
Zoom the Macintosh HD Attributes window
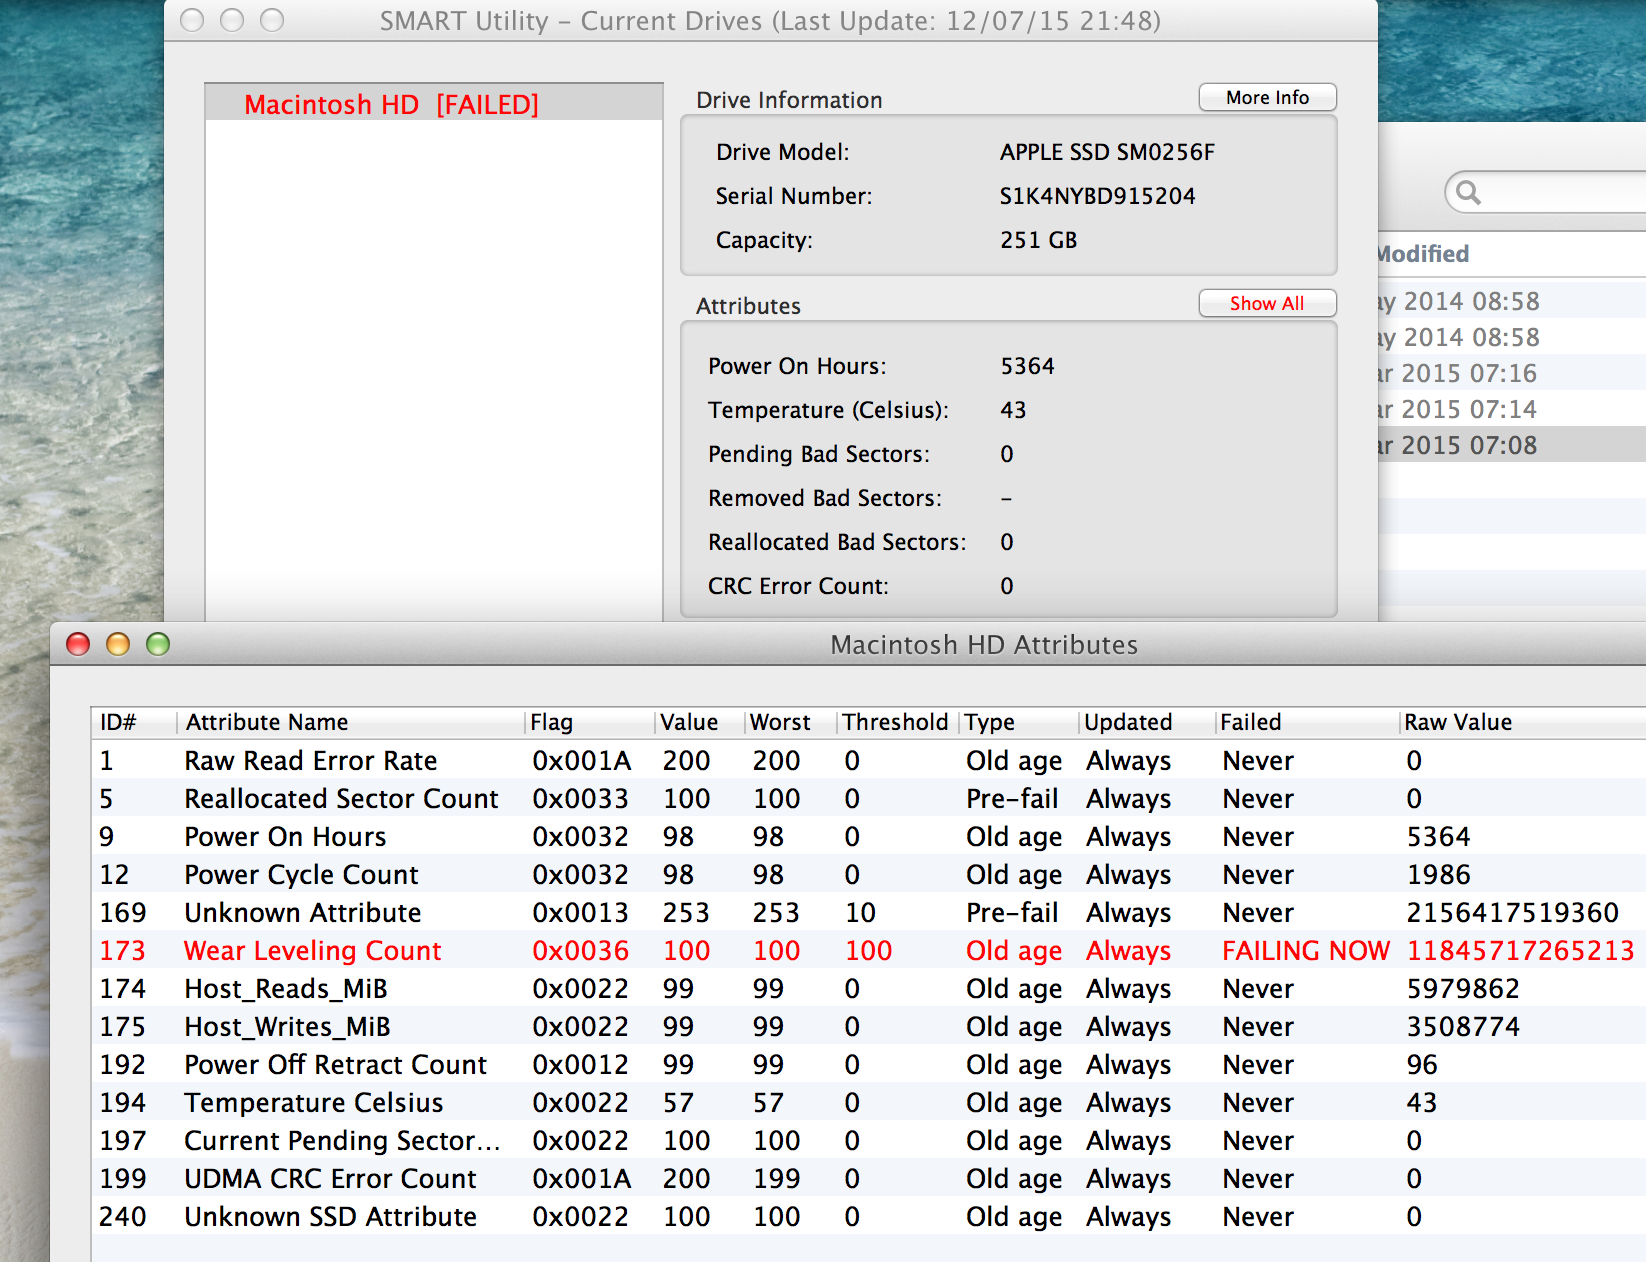(x=158, y=645)
